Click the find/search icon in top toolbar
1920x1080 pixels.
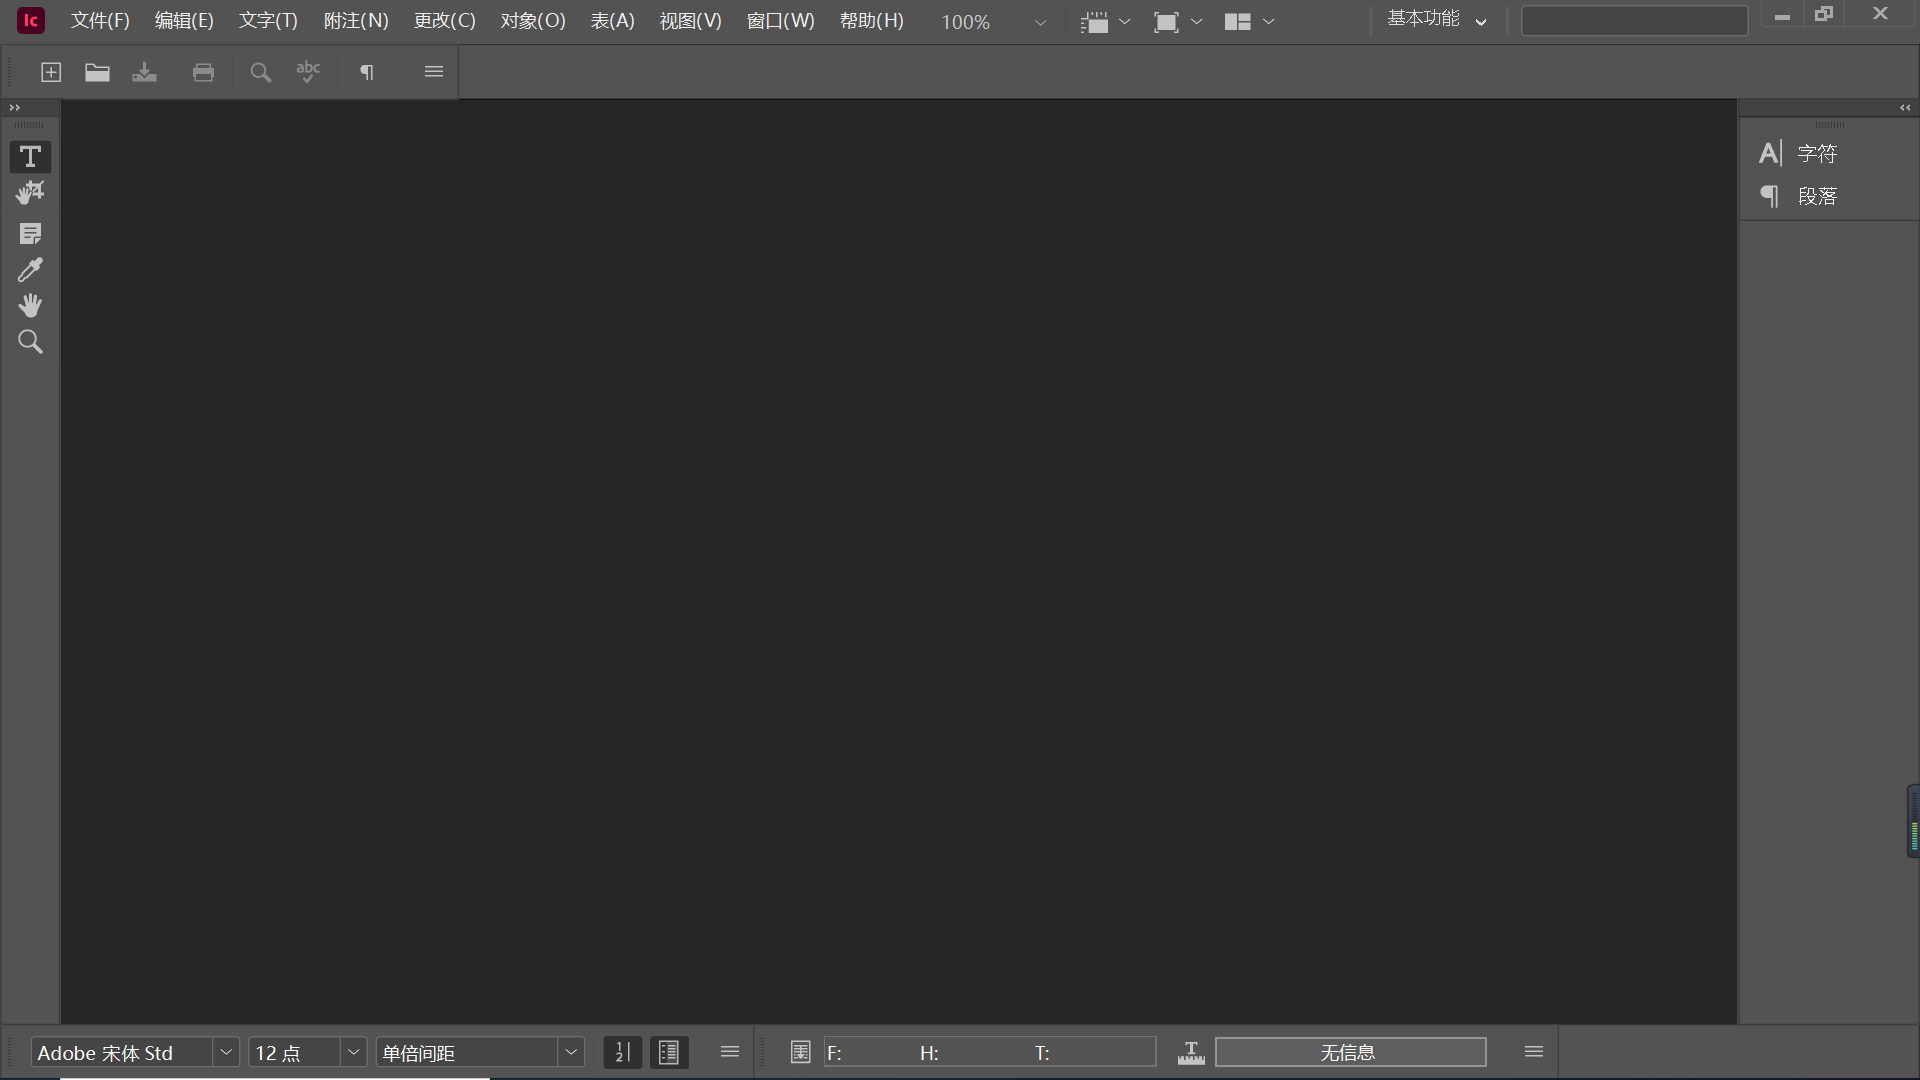coord(260,72)
